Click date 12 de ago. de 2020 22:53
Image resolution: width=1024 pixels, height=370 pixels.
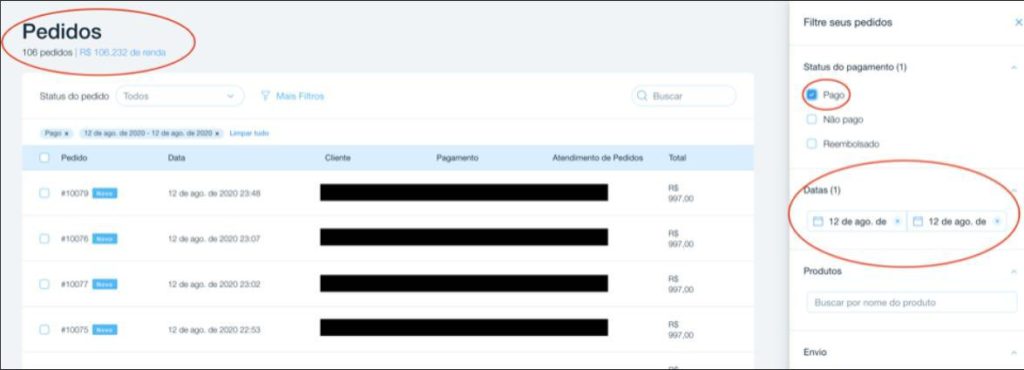[214, 330]
